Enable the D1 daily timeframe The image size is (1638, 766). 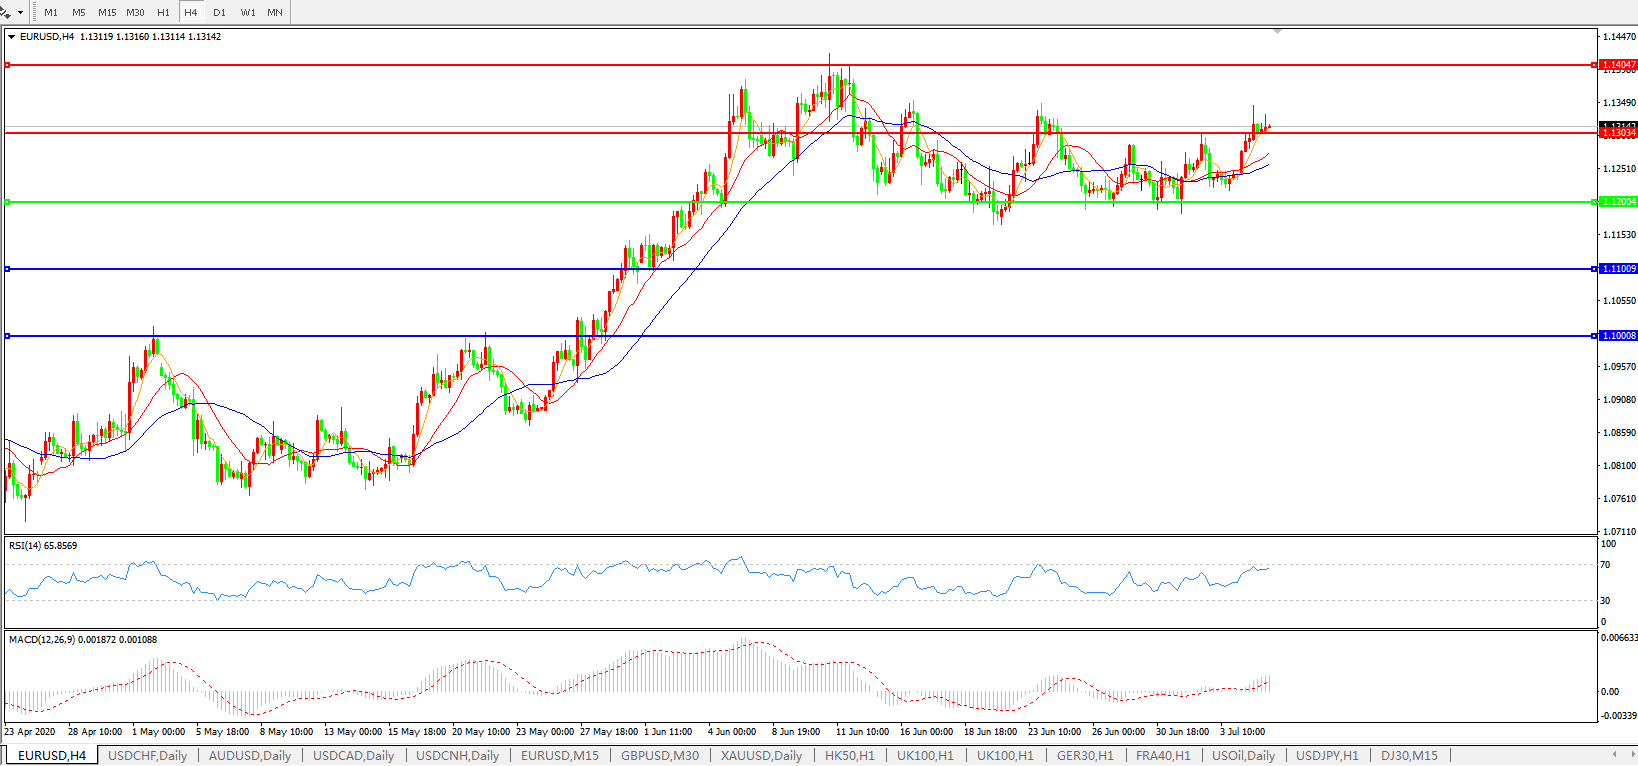(219, 13)
